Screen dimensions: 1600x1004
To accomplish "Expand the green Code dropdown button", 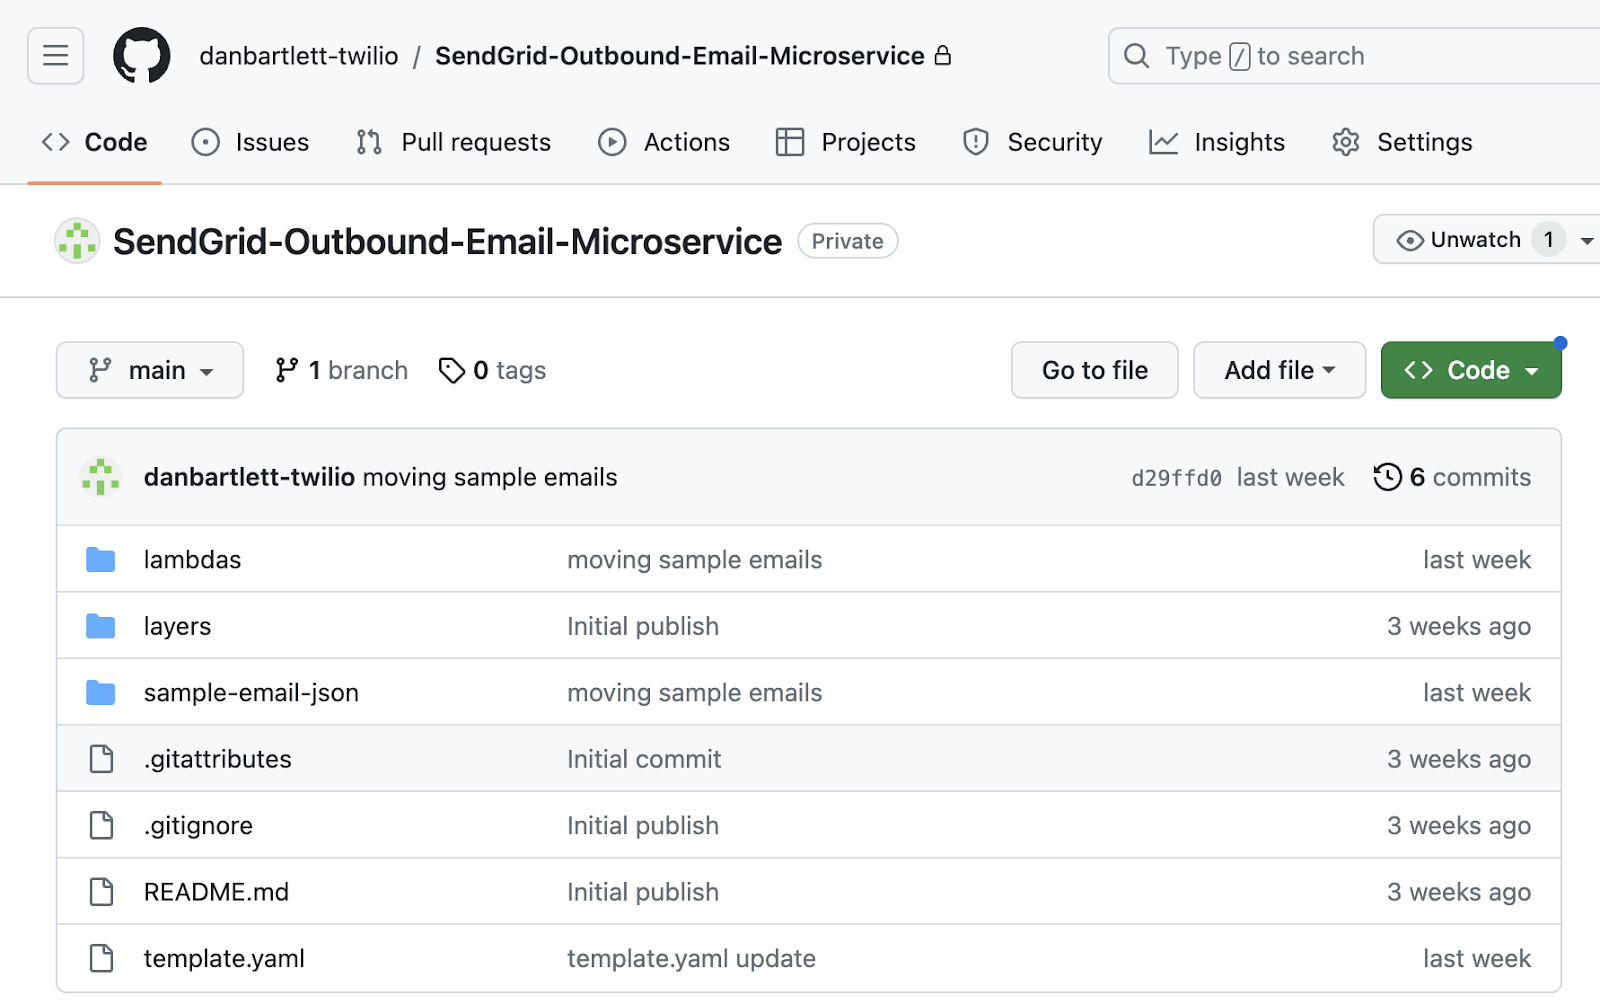I will click(x=1471, y=370).
